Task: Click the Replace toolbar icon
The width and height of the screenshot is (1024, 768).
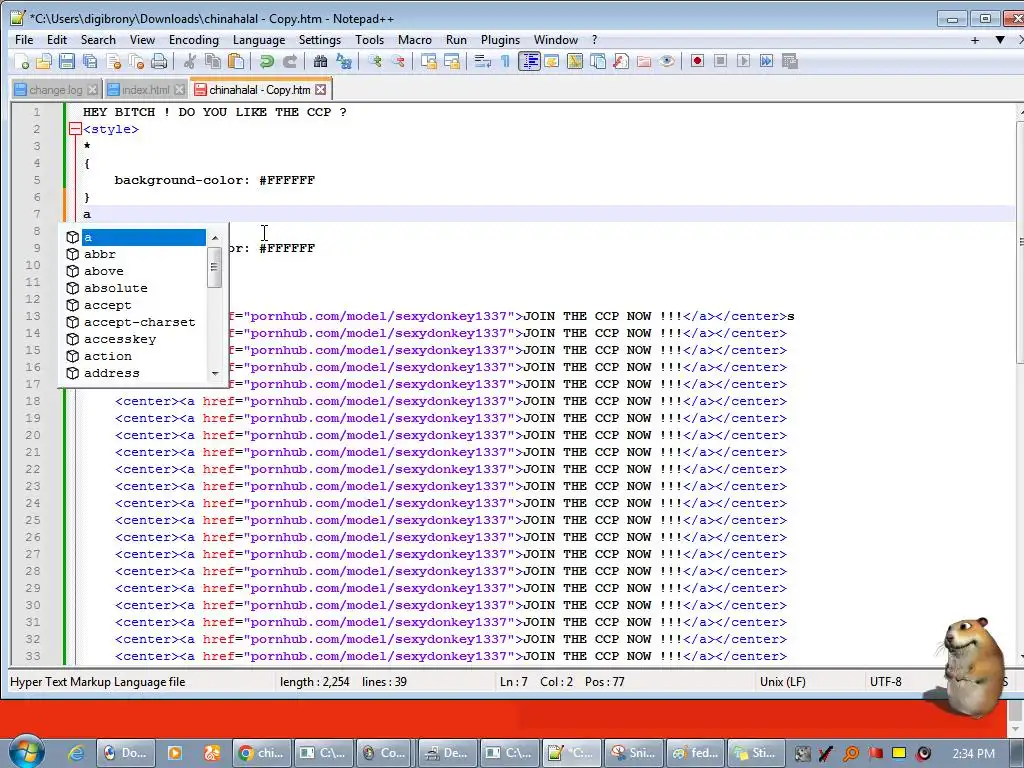Action: click(x=344, y=61)
